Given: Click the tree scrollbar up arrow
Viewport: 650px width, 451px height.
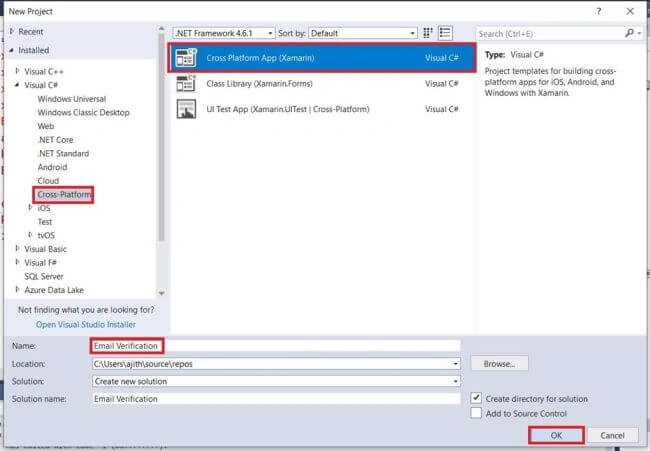Looking at the screenshot, I should tap(162, 29).
